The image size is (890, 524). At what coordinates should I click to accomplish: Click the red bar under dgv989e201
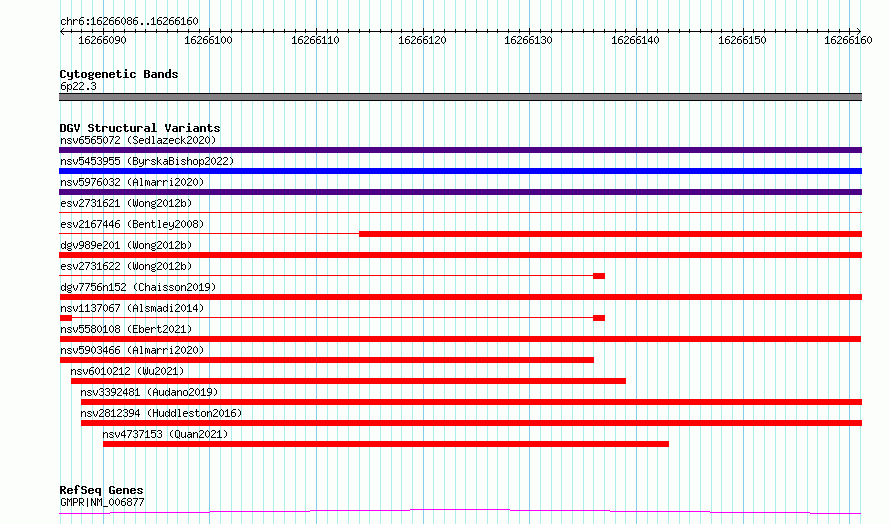(x=460, y=255)
